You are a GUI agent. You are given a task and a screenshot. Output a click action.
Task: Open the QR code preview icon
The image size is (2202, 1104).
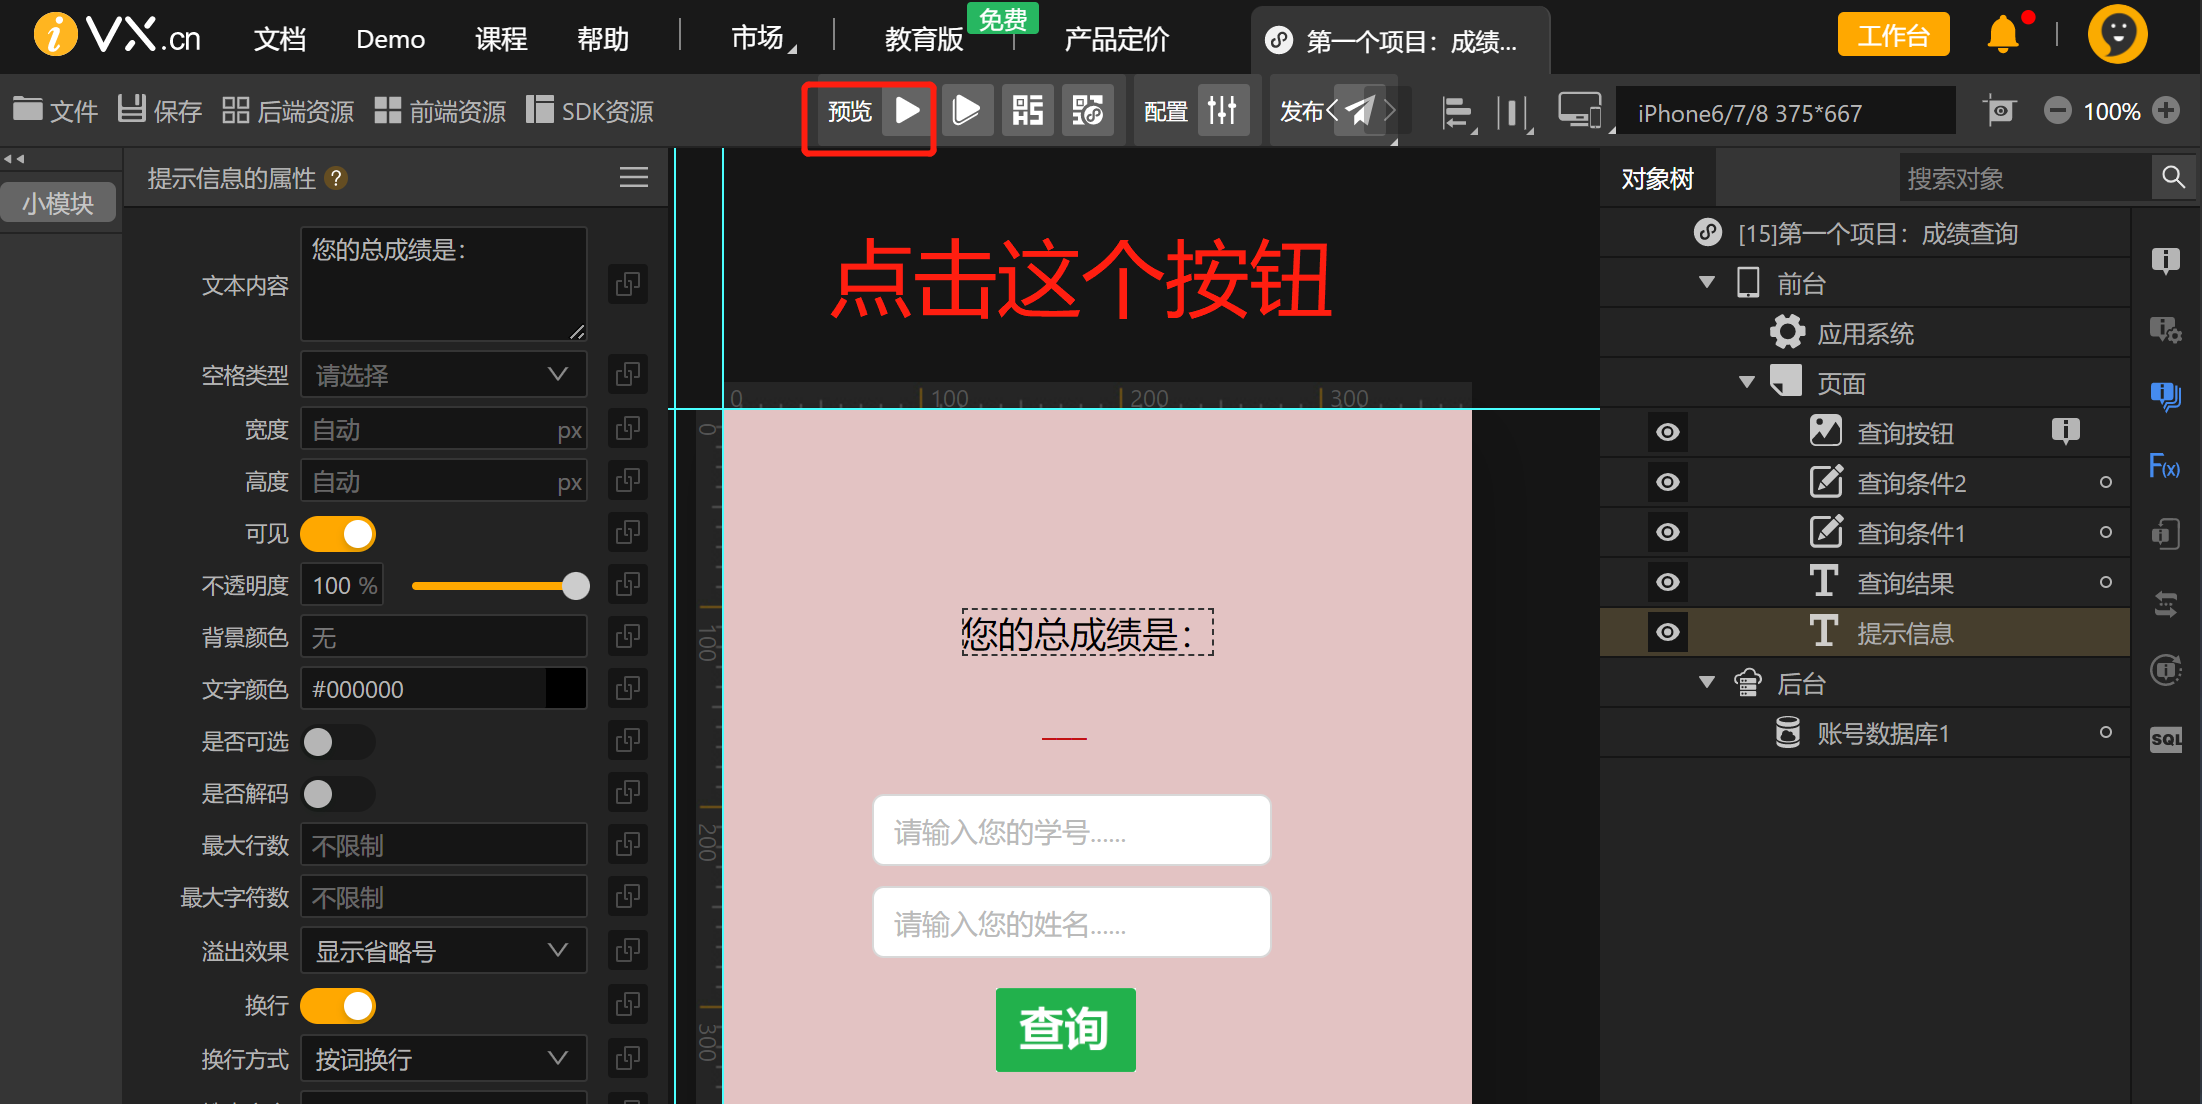click(x=1027, y=110)
